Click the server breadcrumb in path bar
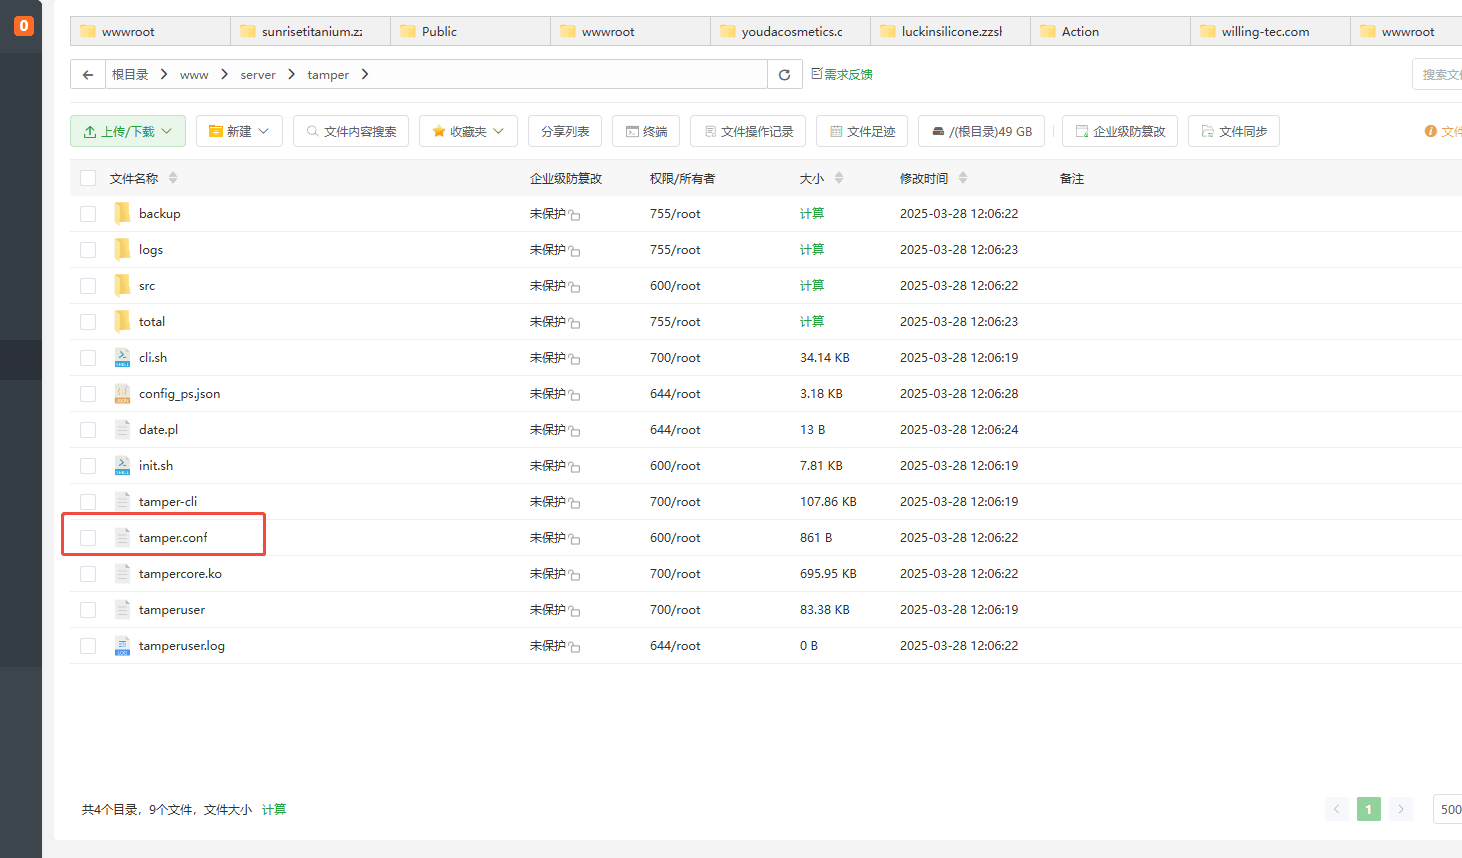Viewport: 1462px width, 858px height. pyautogui.click(x=258, y=75)
